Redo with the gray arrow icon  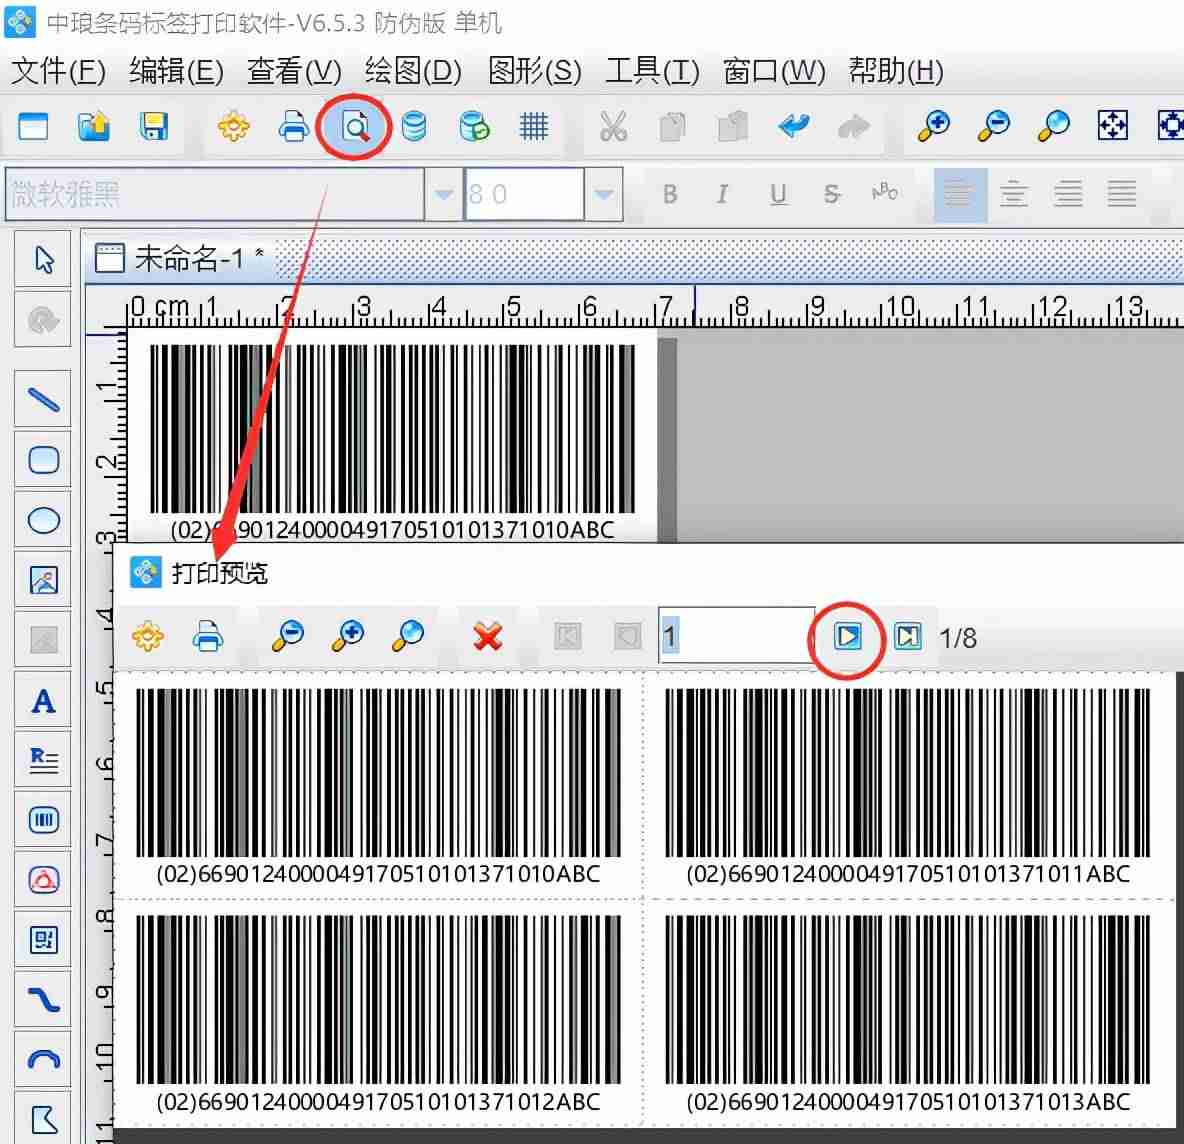(x=853, y=127)
